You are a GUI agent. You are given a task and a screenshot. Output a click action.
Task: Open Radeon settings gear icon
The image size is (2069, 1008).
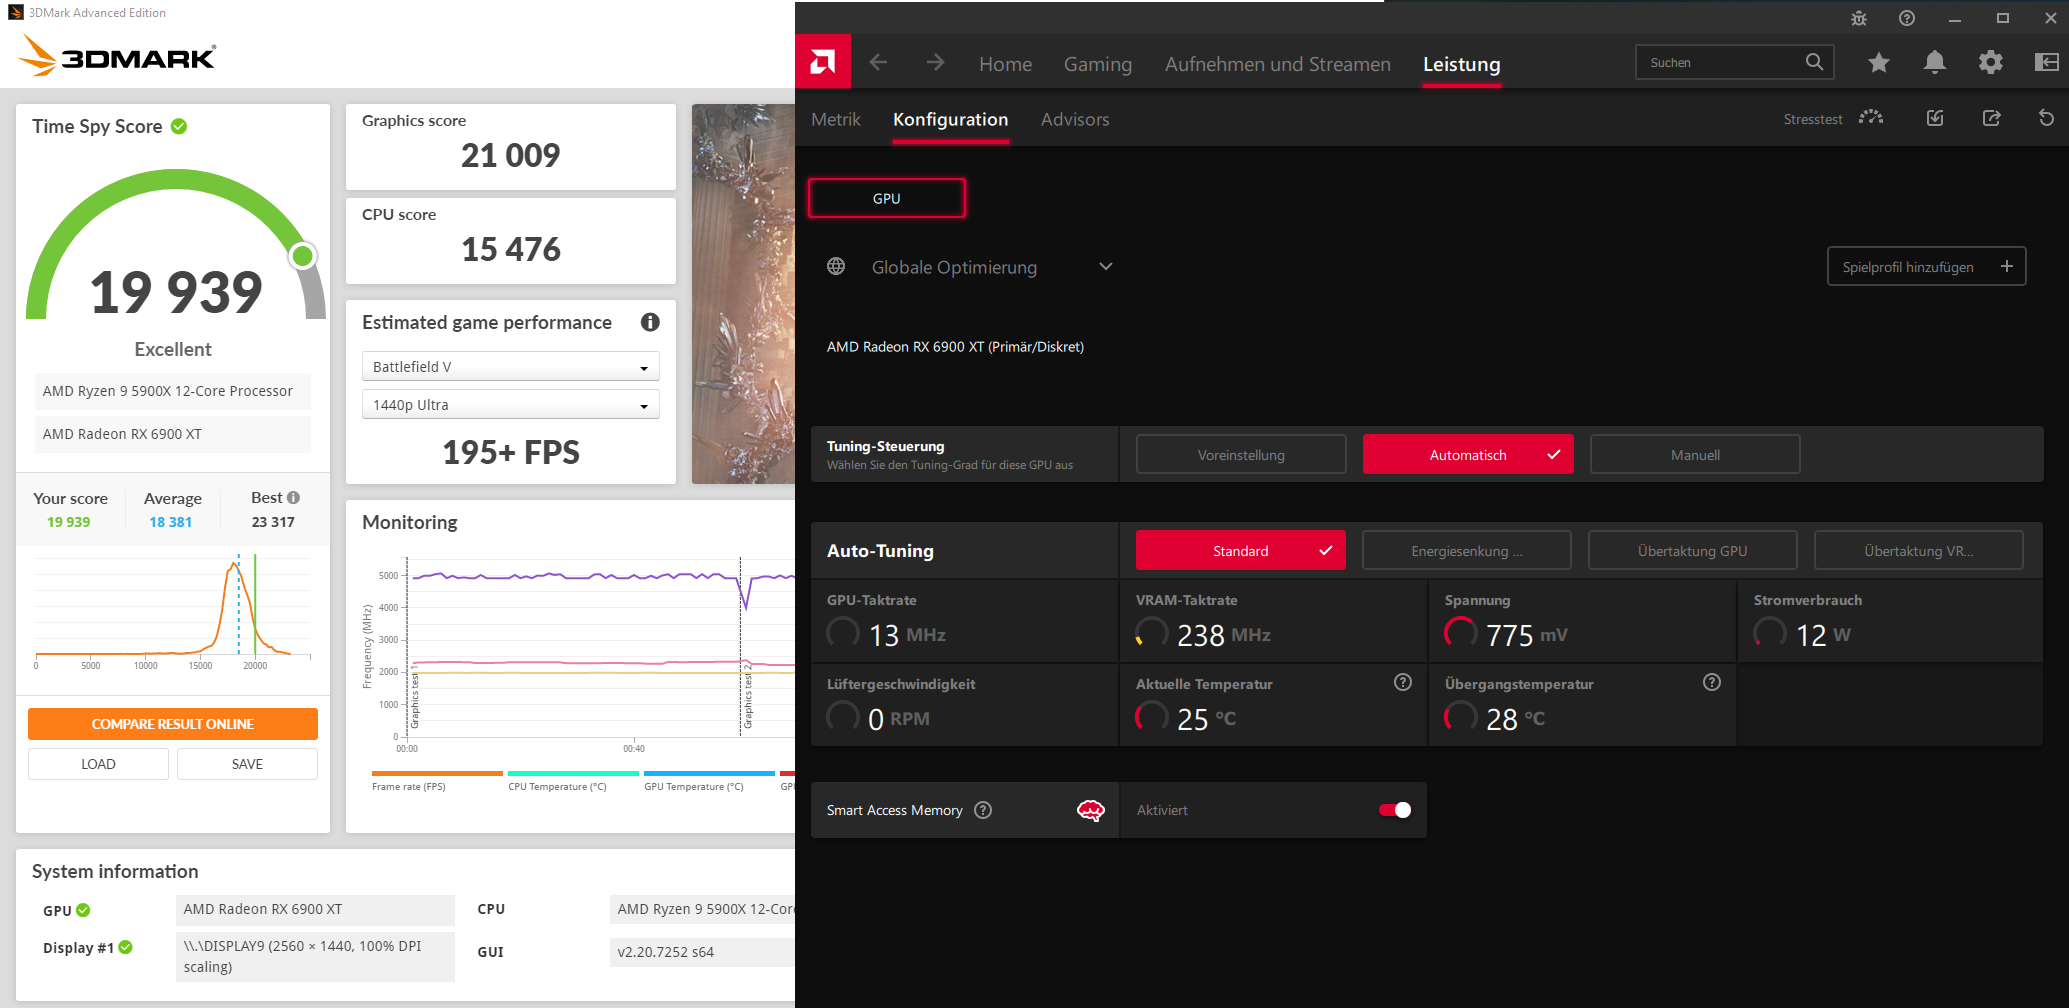pos(1991,63)
